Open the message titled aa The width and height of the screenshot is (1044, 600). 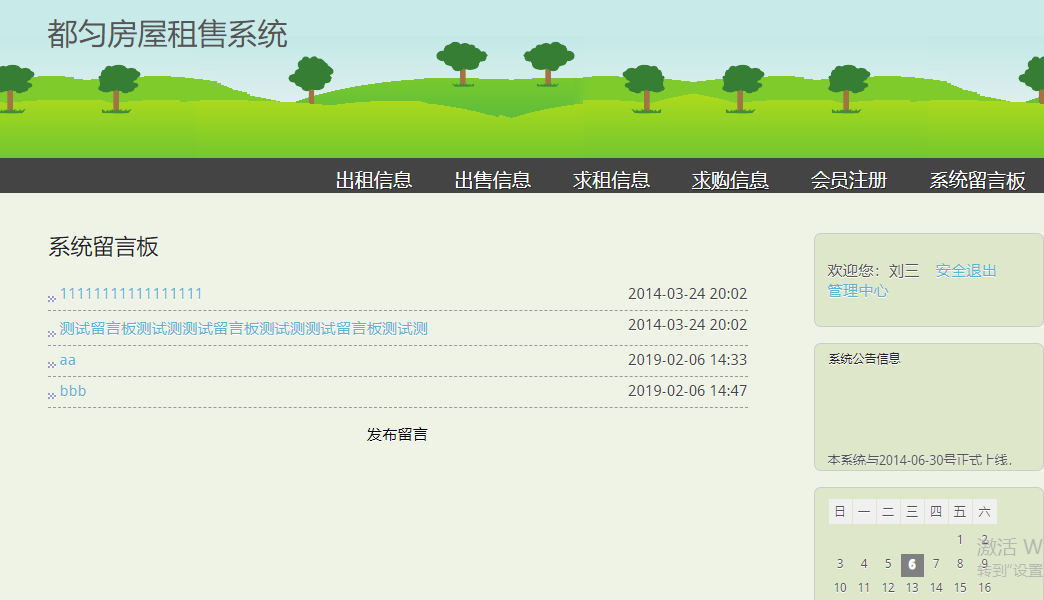pos(68,360)
